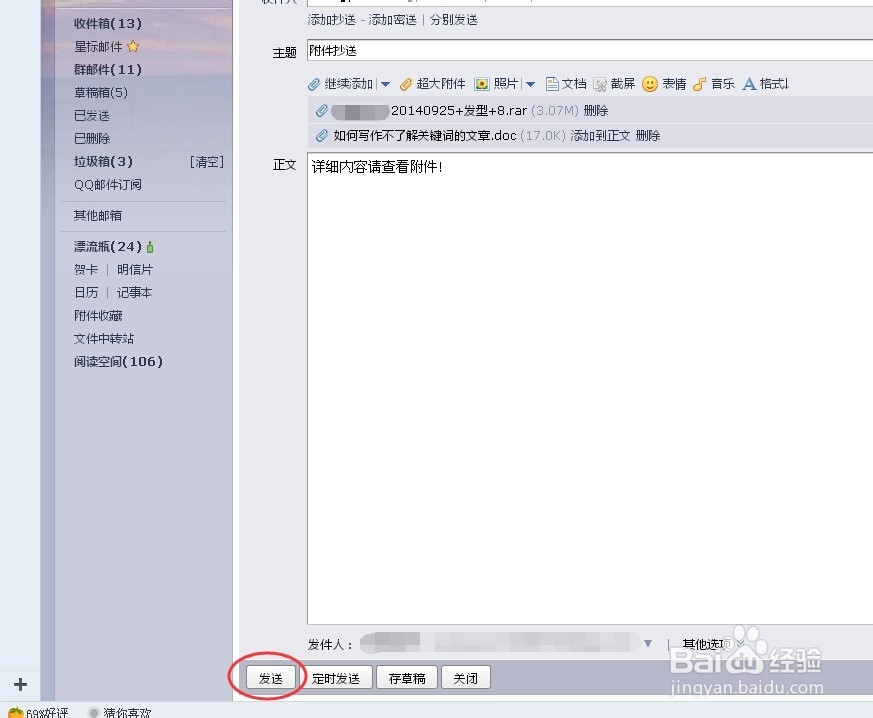Open the 照片 insert options dropdown arrow

[531, 84]
